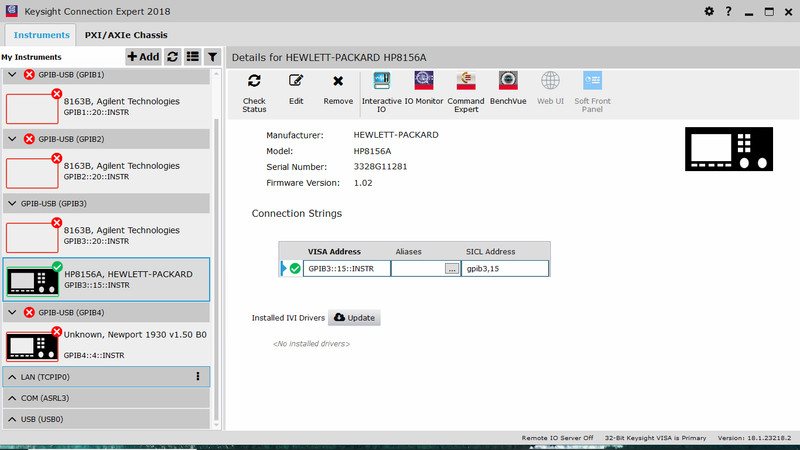This screenshot has width=800, height=450.
Task: Open the LAN (TCPIP0) three-dot menu
Action: click(198, 377)
